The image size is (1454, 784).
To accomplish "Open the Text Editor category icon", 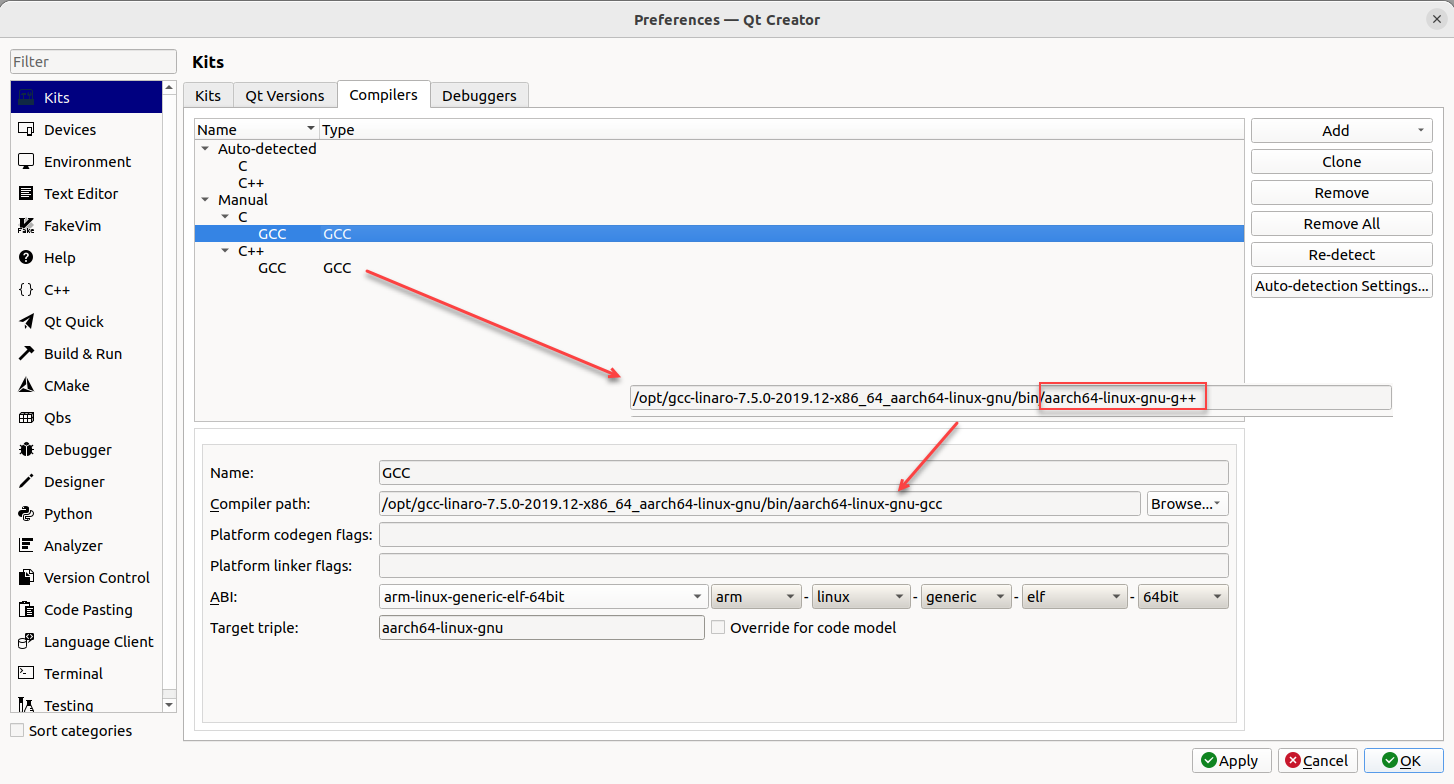I will 26,194.
